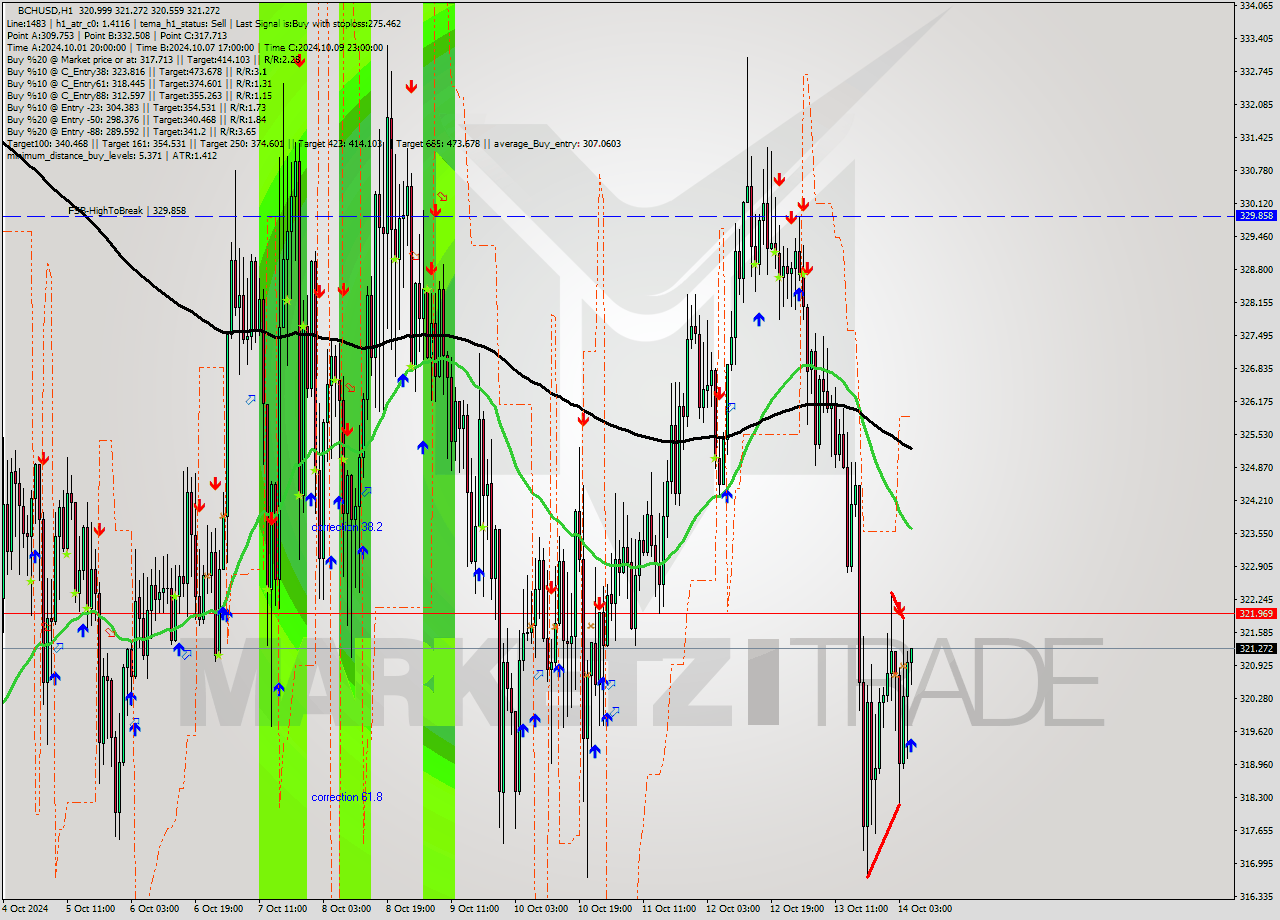Viewport: 1280px width, 920px height.
Task: Click the '14 Oct 03:00' time label
Action: pyautogui.click(x=924, y=909)
